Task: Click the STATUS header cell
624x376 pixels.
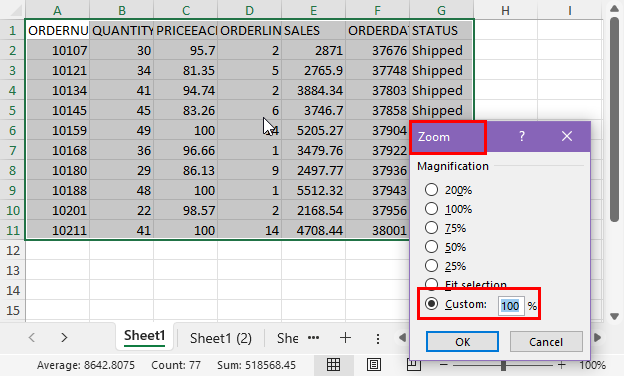Action: point(441,30)
